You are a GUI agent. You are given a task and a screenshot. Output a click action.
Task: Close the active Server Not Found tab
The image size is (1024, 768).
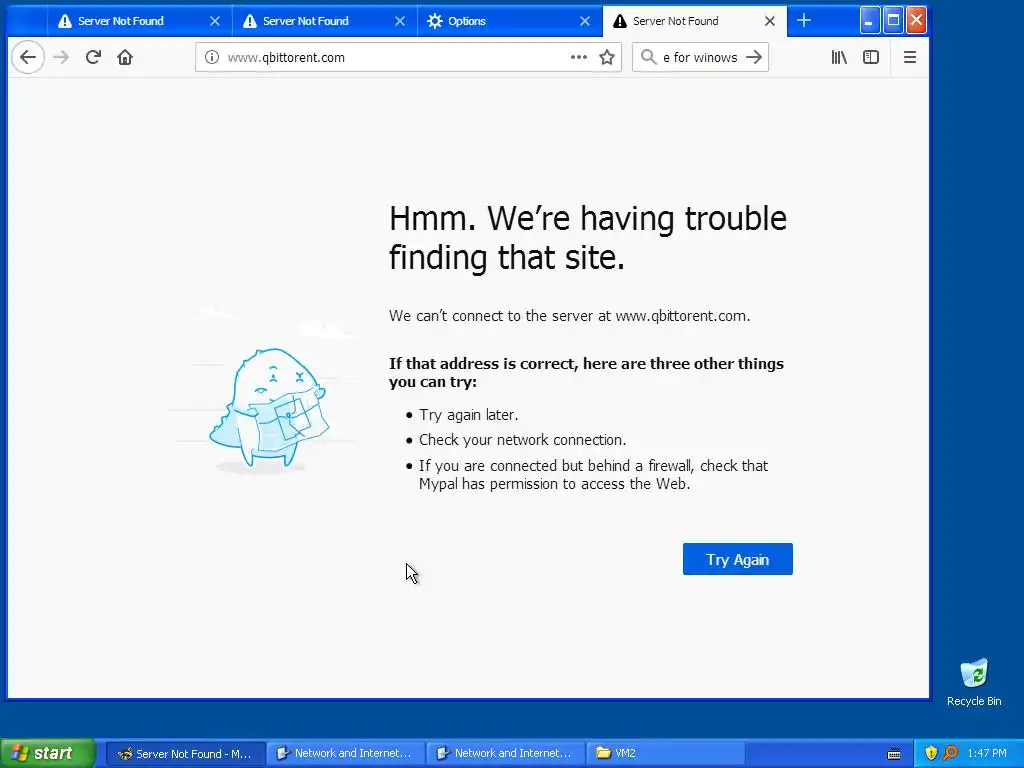coord(770,21)
